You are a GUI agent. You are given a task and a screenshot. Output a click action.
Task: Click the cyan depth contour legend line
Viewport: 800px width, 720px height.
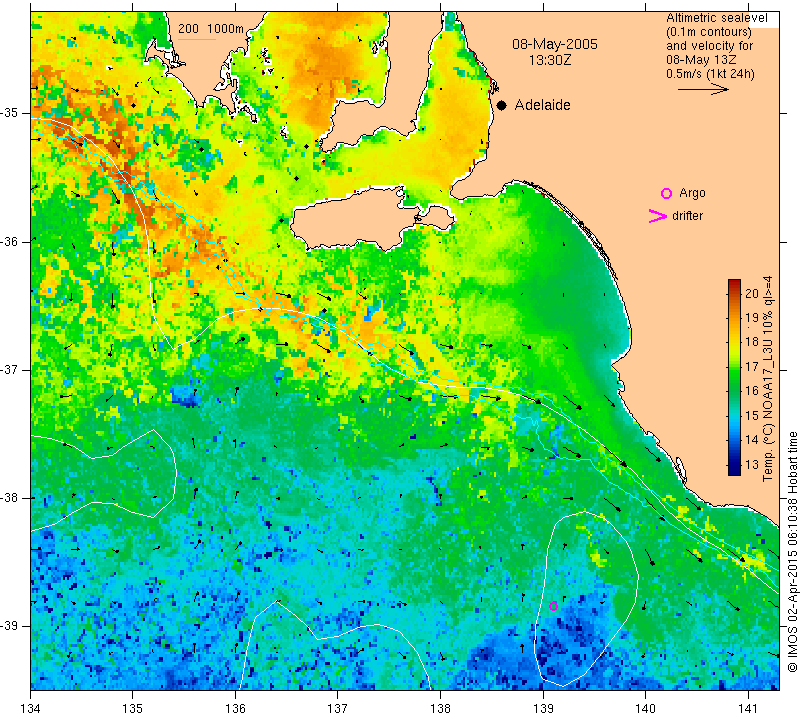[197, 39]
